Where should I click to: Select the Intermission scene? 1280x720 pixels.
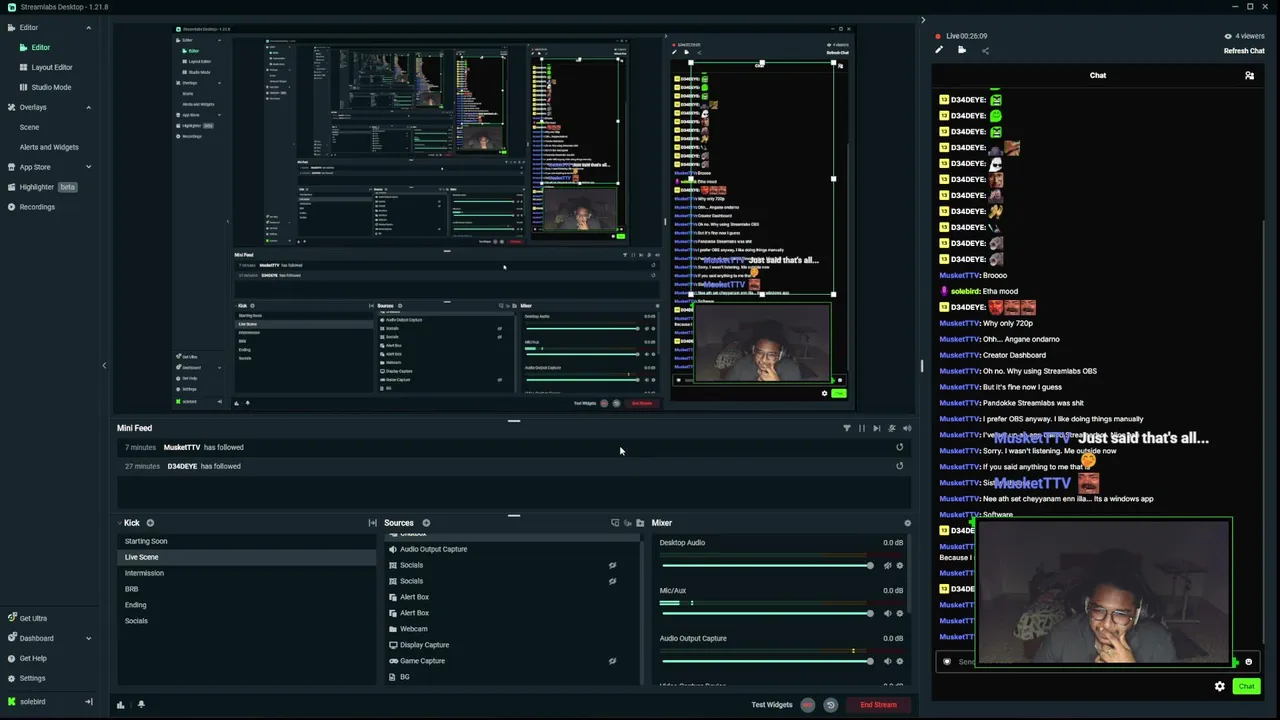246,573
